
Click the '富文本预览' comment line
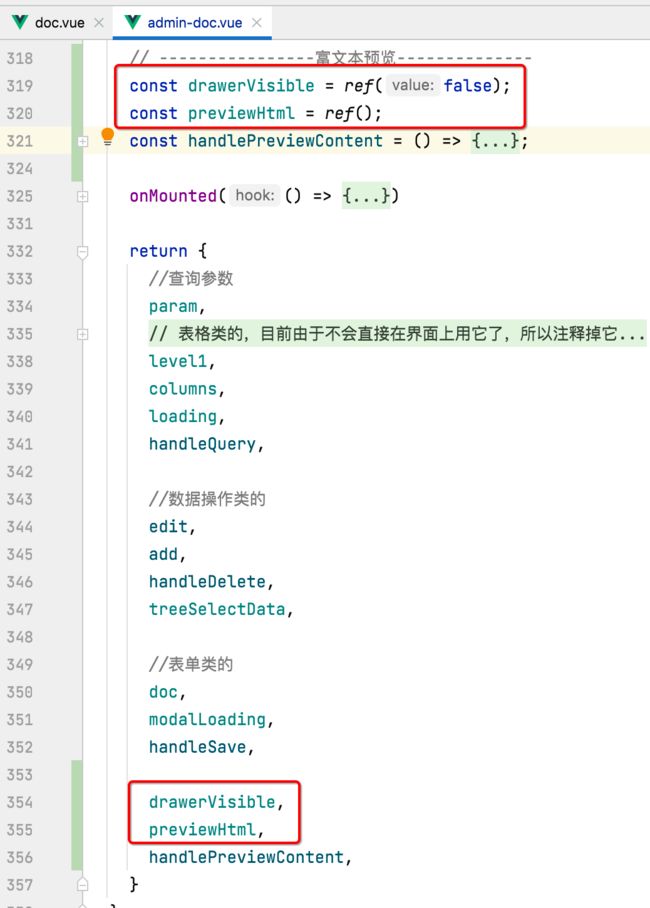pos(330,58)
